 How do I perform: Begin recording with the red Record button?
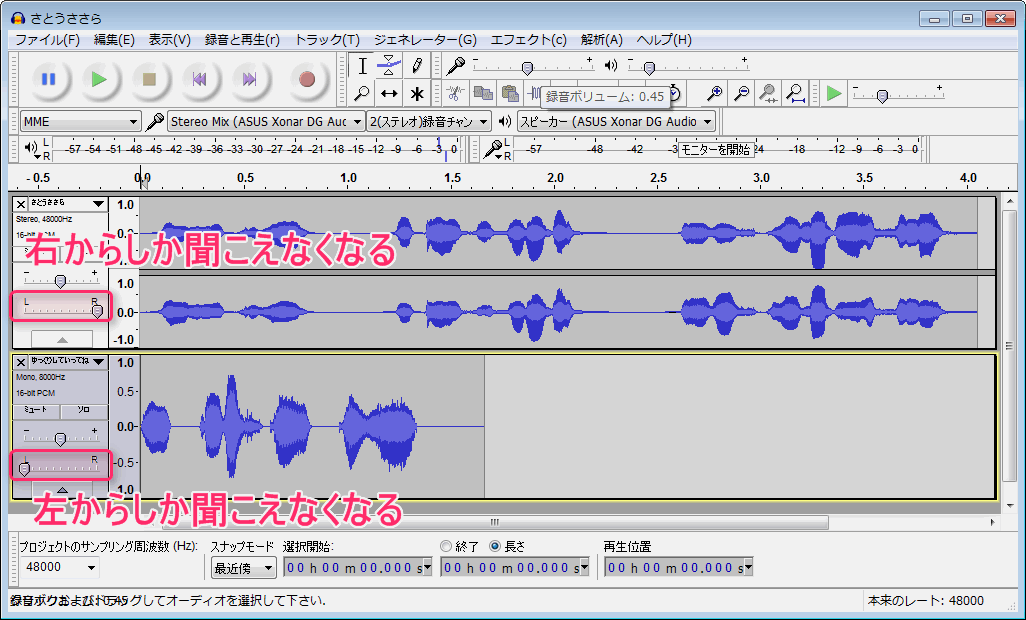307,79
